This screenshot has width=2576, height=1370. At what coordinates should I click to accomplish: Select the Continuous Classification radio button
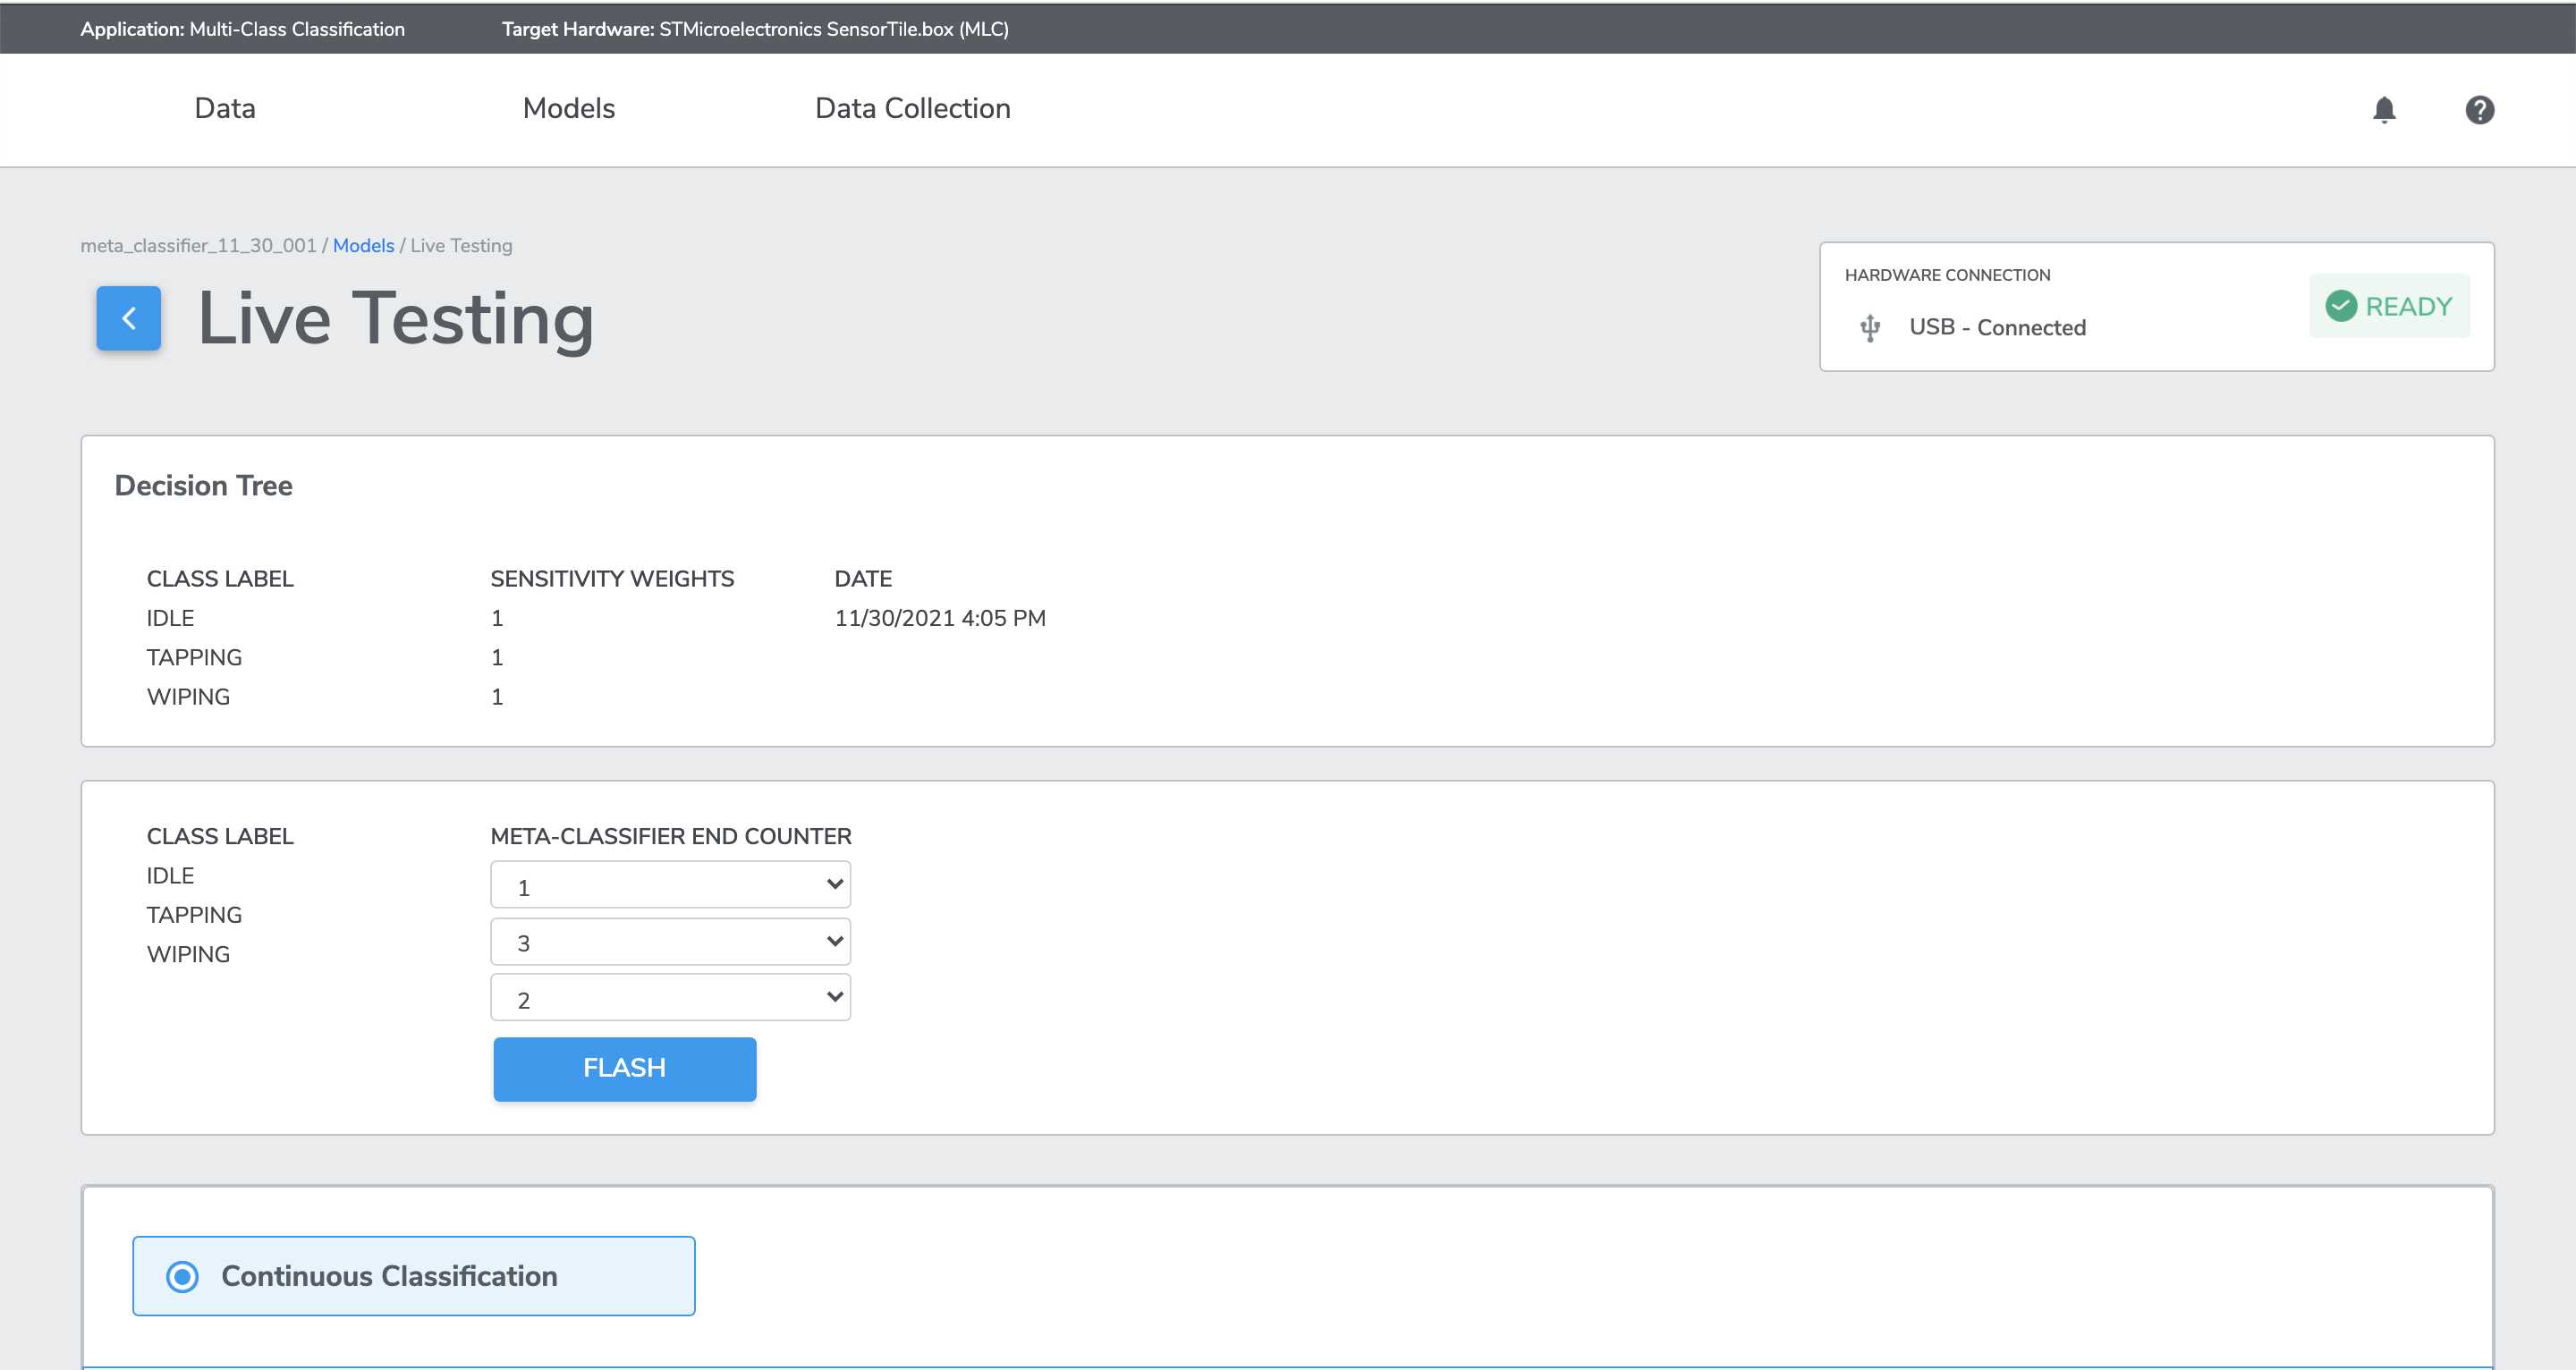(x=182, y=1276)
